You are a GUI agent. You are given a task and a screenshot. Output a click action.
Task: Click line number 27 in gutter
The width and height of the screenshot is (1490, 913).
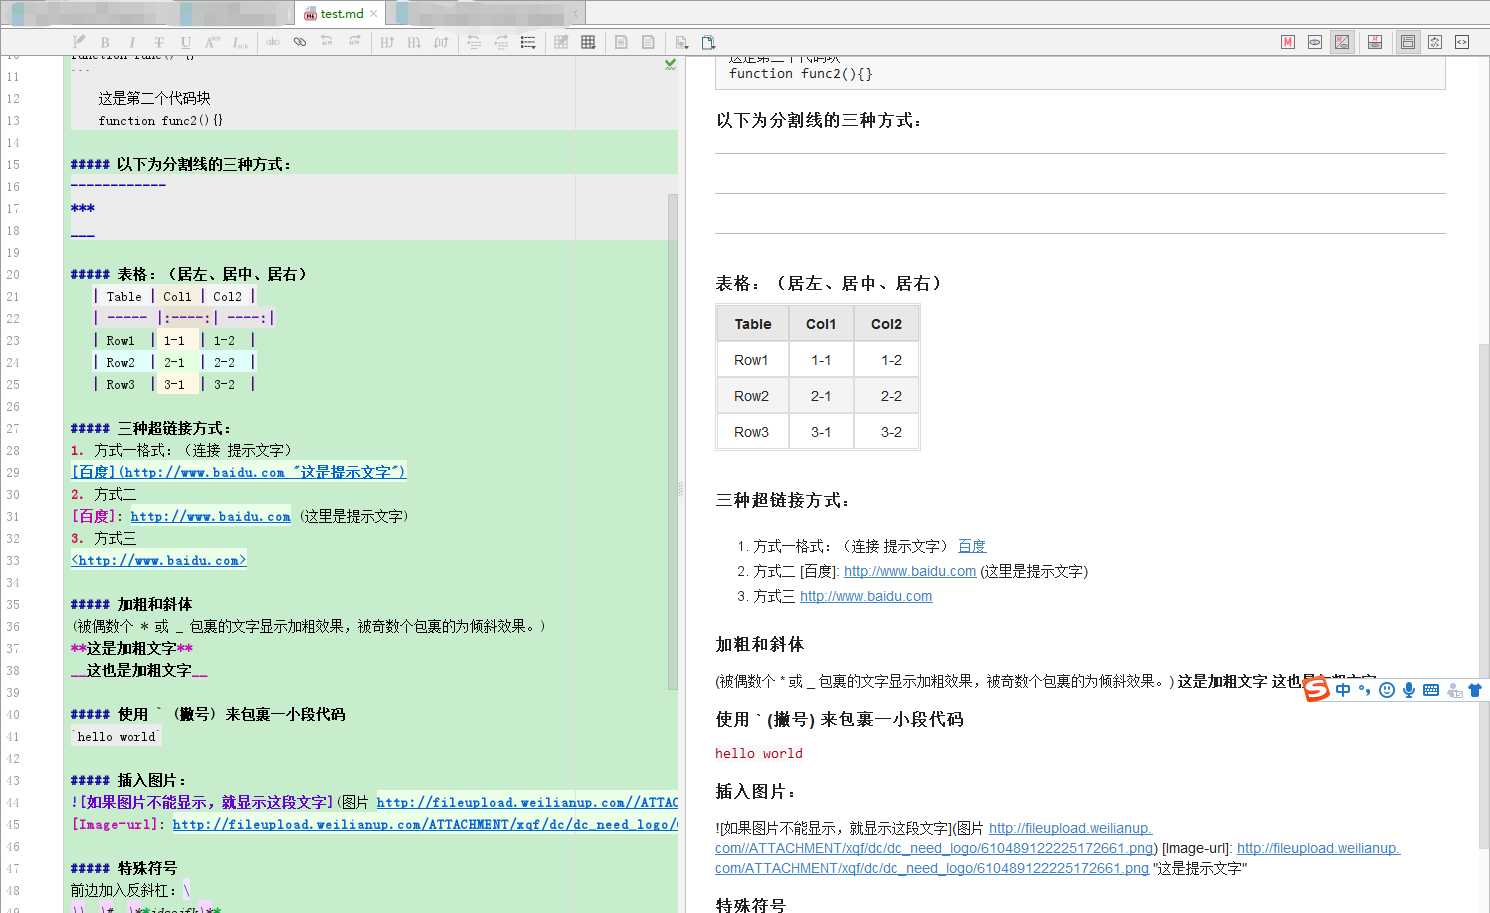[13, 428]
